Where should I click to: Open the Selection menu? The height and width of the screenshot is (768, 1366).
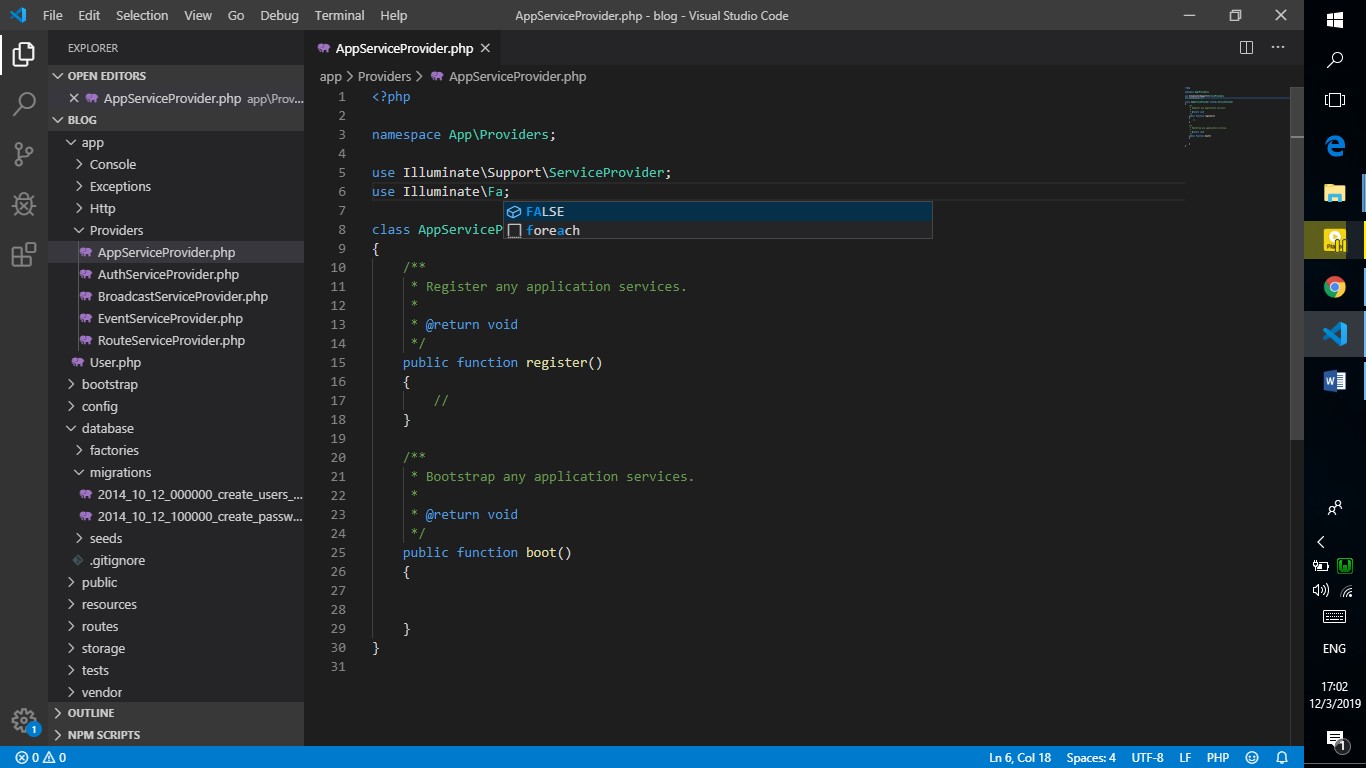pos(142,16)
